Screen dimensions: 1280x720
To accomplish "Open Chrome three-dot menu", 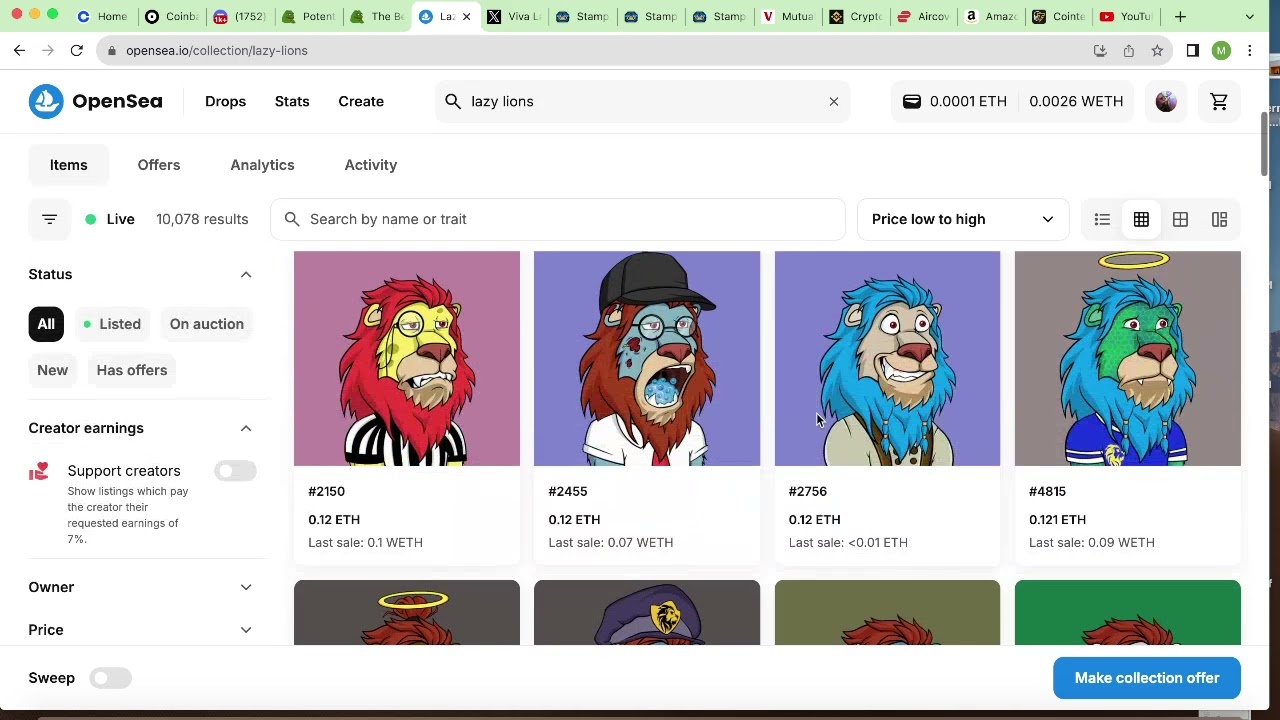I will coord(1249,50).
